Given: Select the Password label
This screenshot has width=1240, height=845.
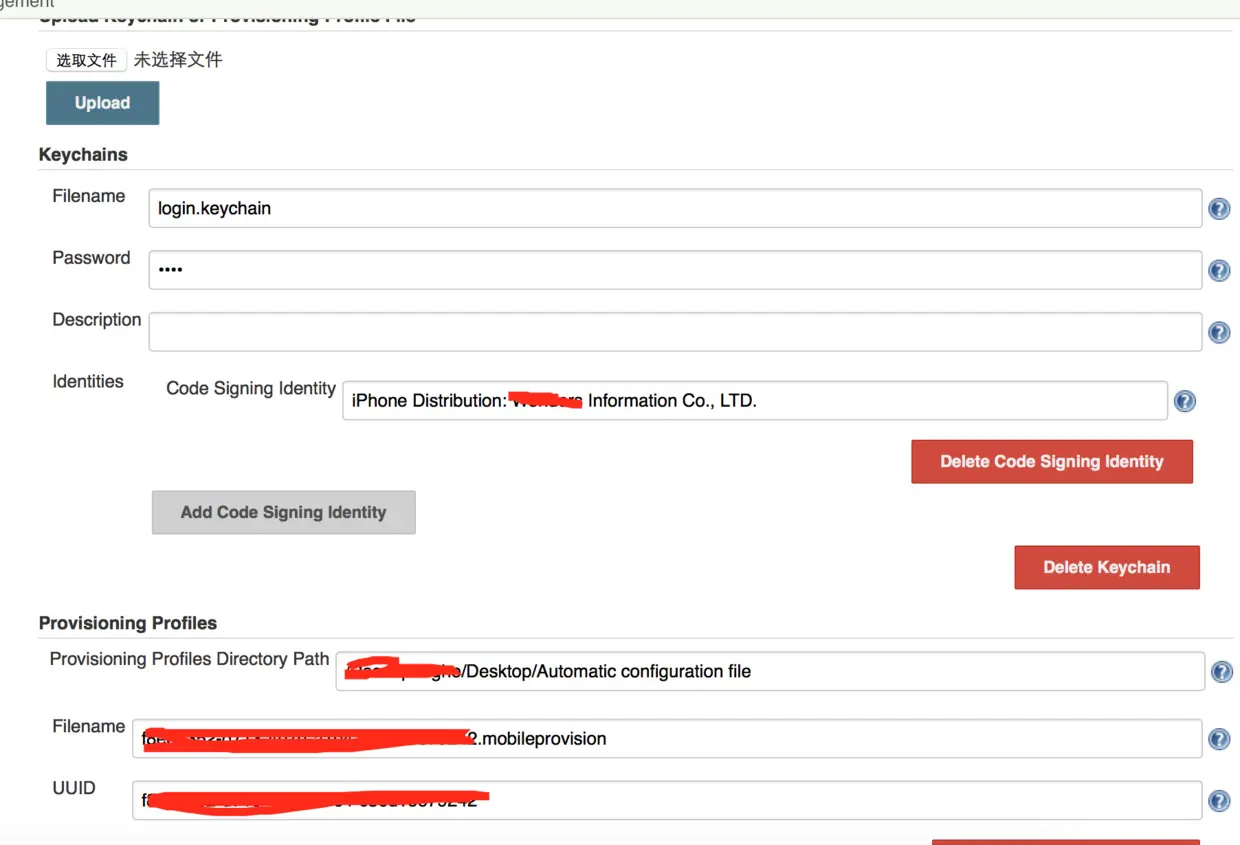Looking at the screenshot, I should [x=91, y=258].
